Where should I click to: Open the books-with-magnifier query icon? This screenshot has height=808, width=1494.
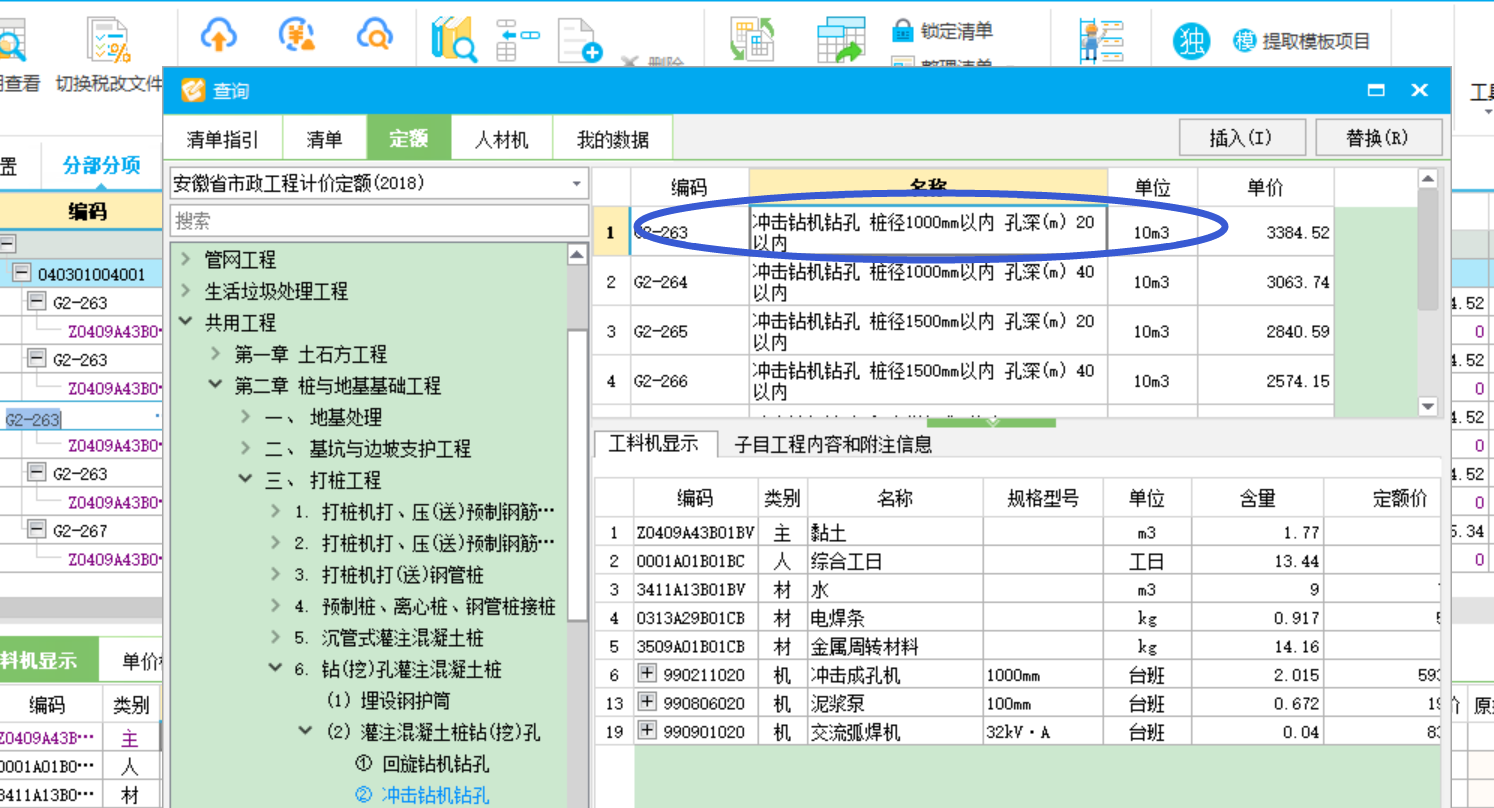453,38
